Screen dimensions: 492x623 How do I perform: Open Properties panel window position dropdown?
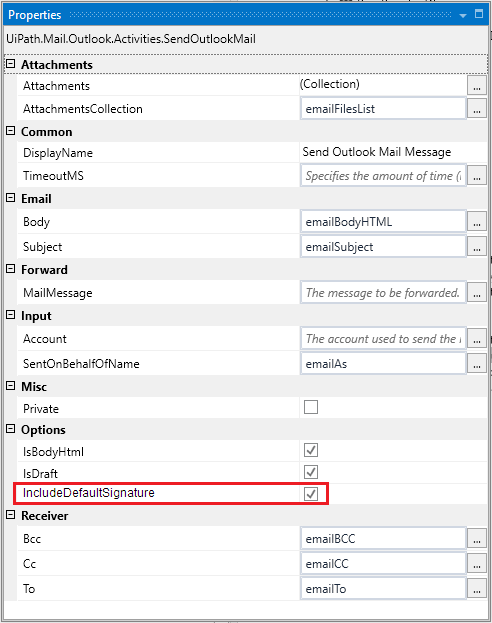click(463, 15)
